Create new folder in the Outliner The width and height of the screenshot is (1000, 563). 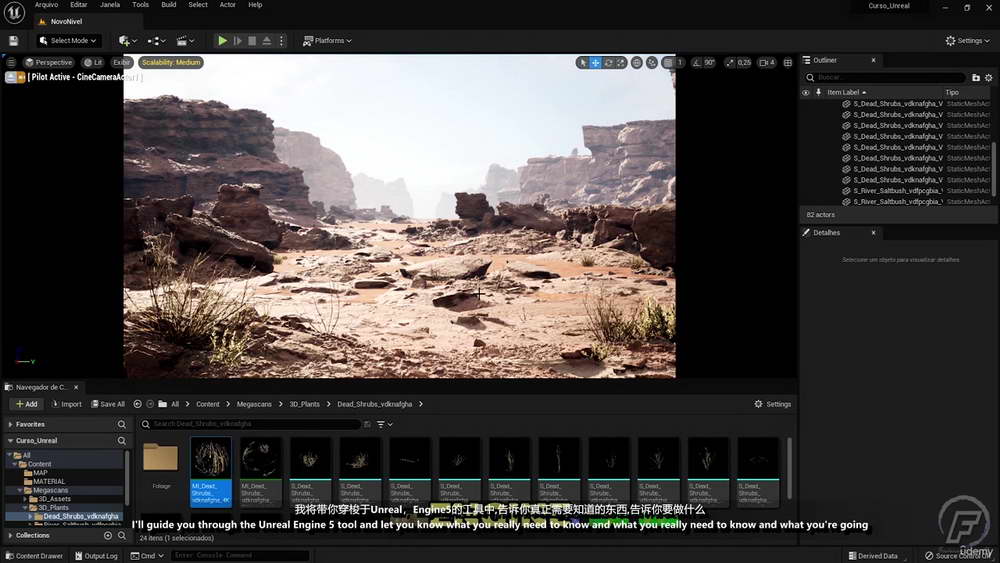(x=976, y=78)
